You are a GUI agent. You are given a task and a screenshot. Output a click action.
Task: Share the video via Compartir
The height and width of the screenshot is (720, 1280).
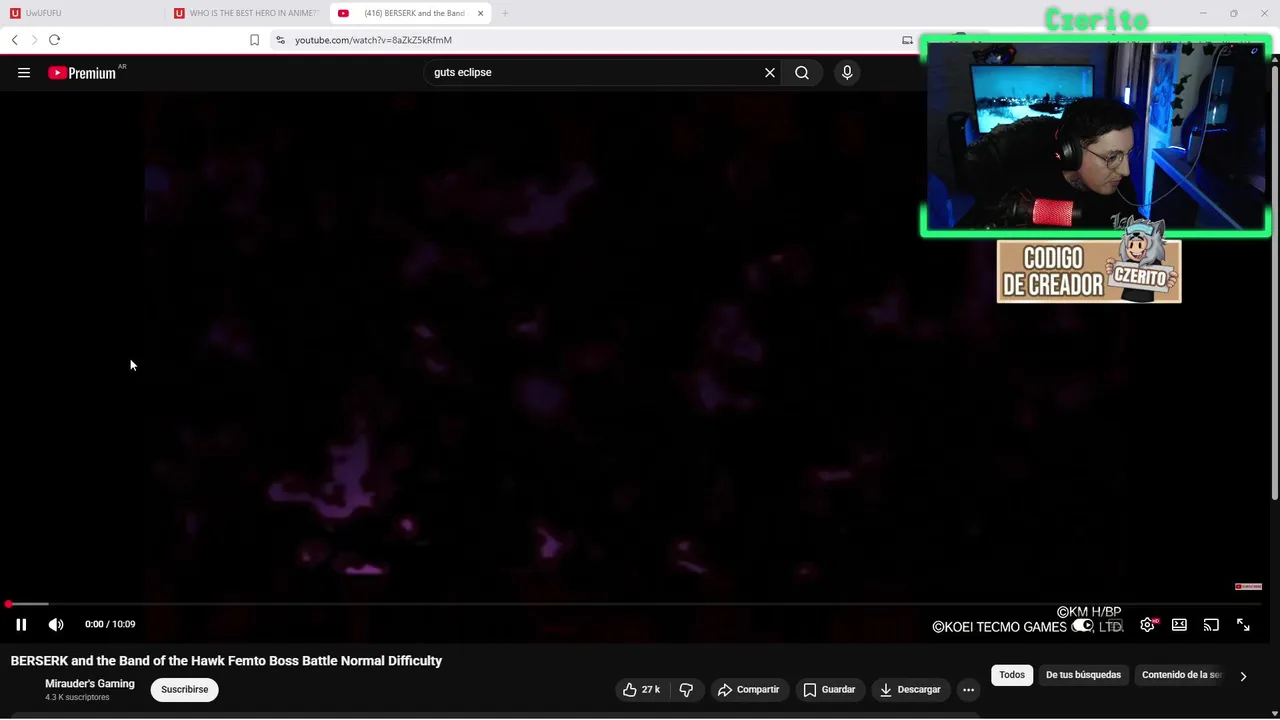click(748, 690)
